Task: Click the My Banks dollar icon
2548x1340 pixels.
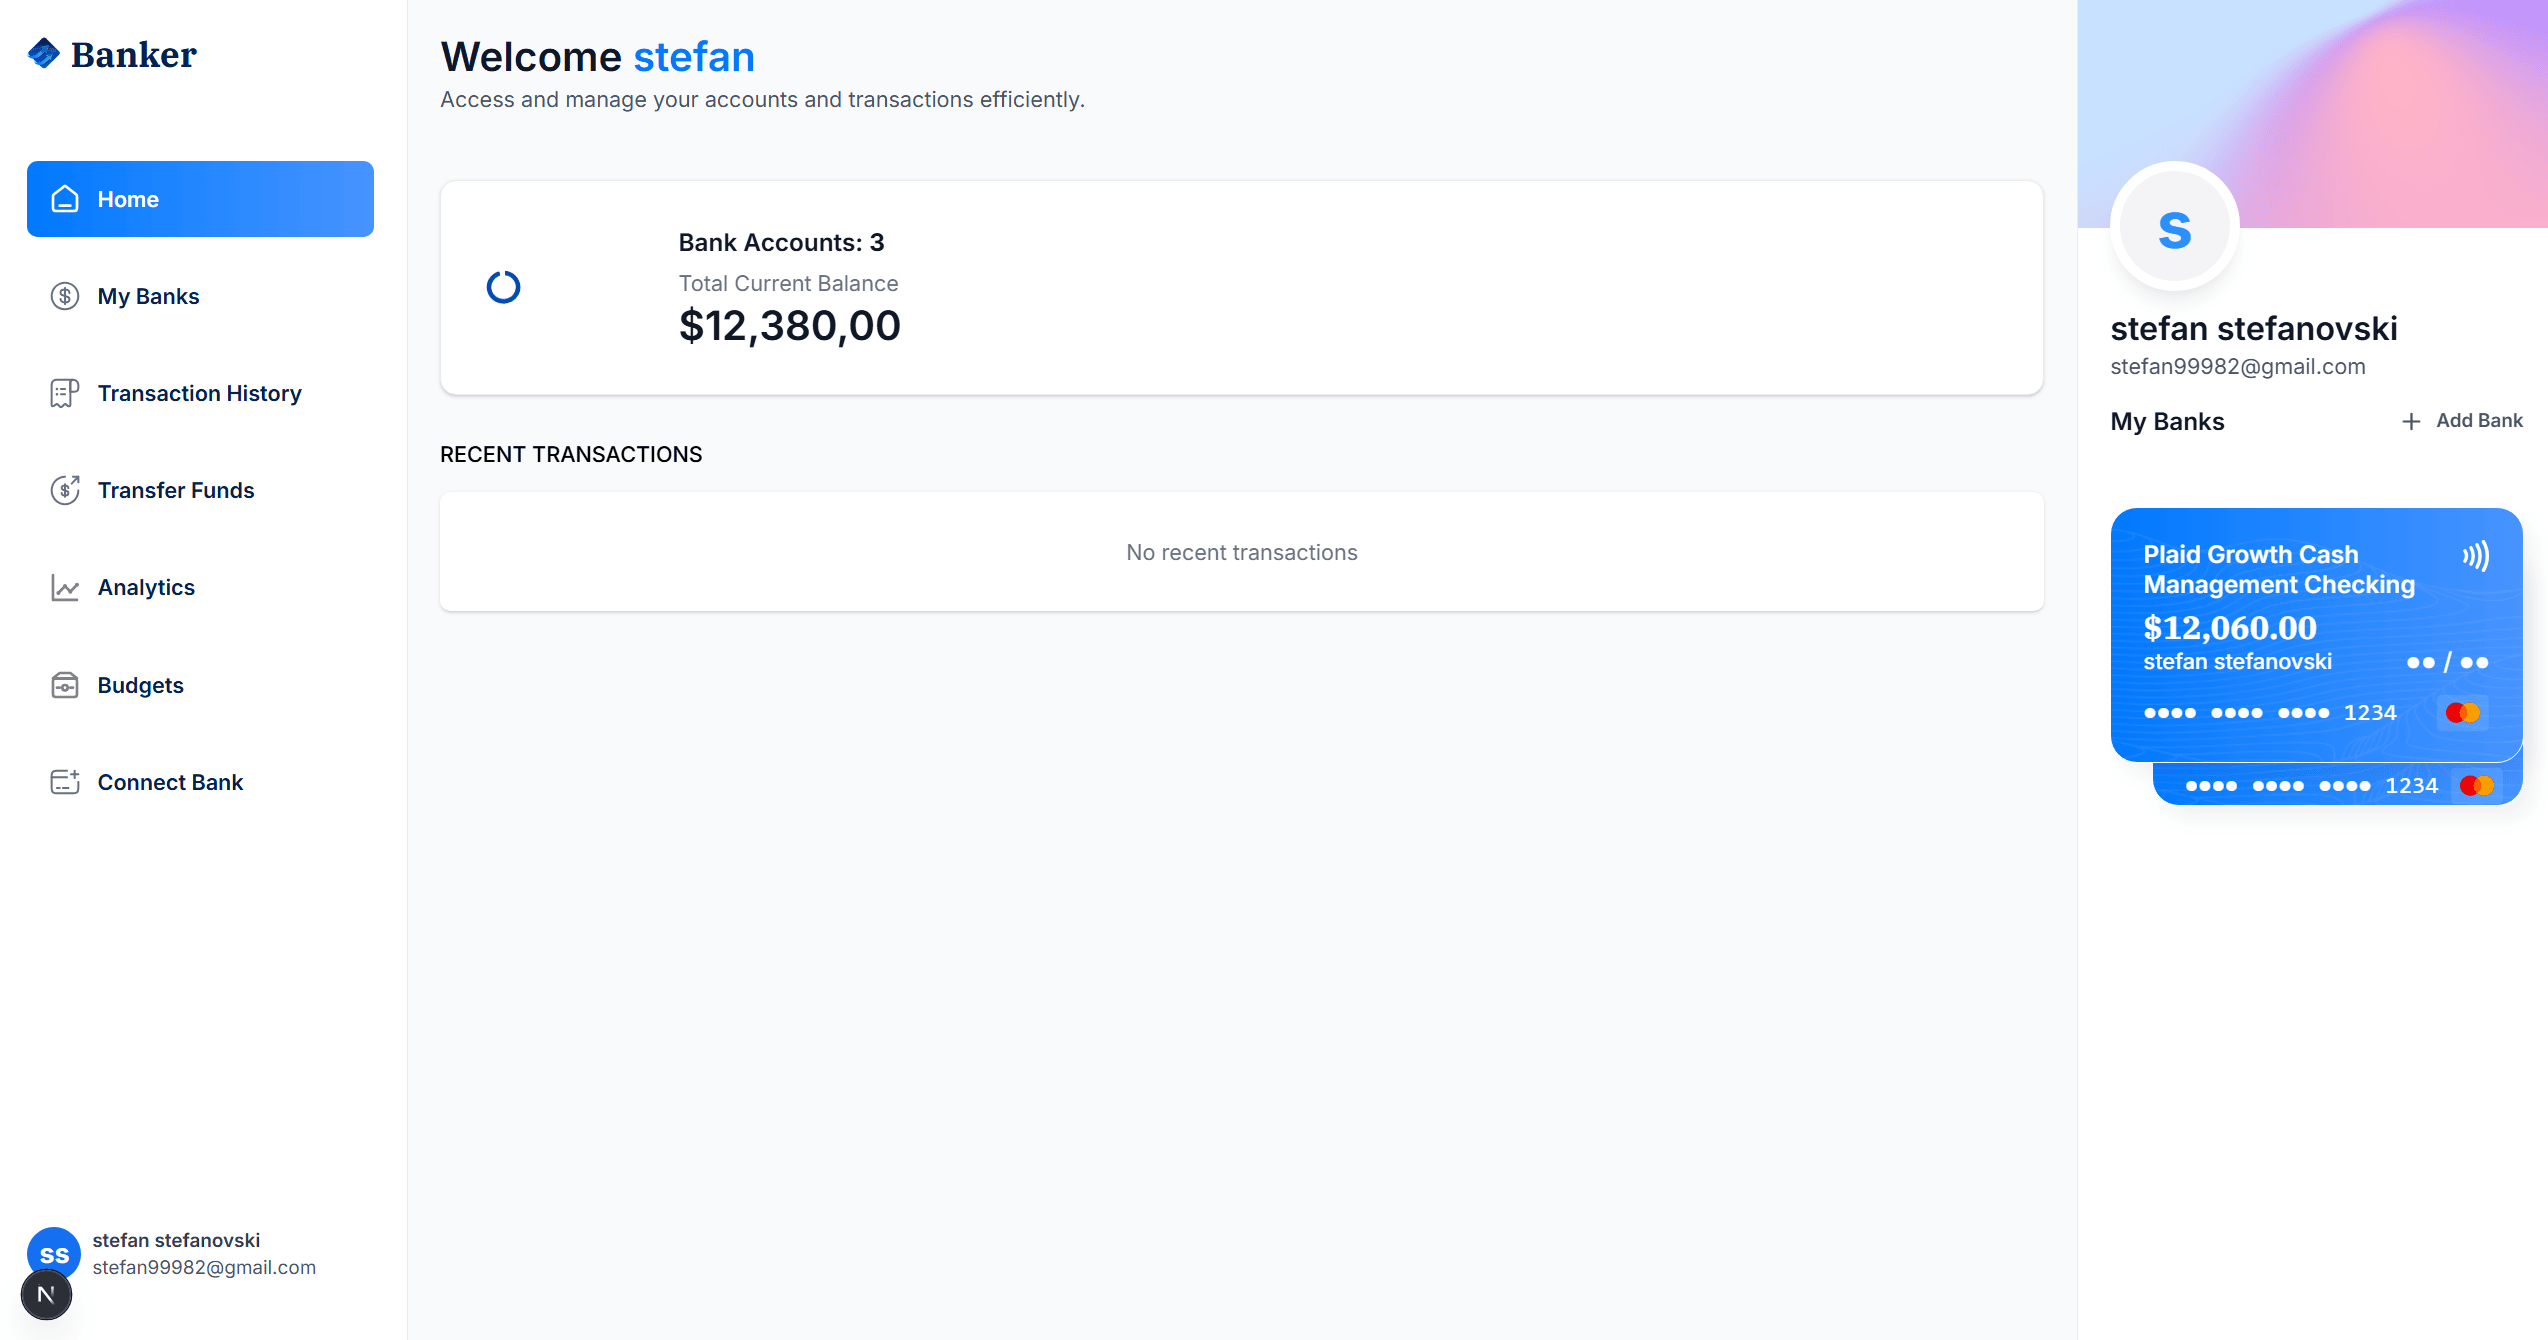Action: (x=65, y=296)
